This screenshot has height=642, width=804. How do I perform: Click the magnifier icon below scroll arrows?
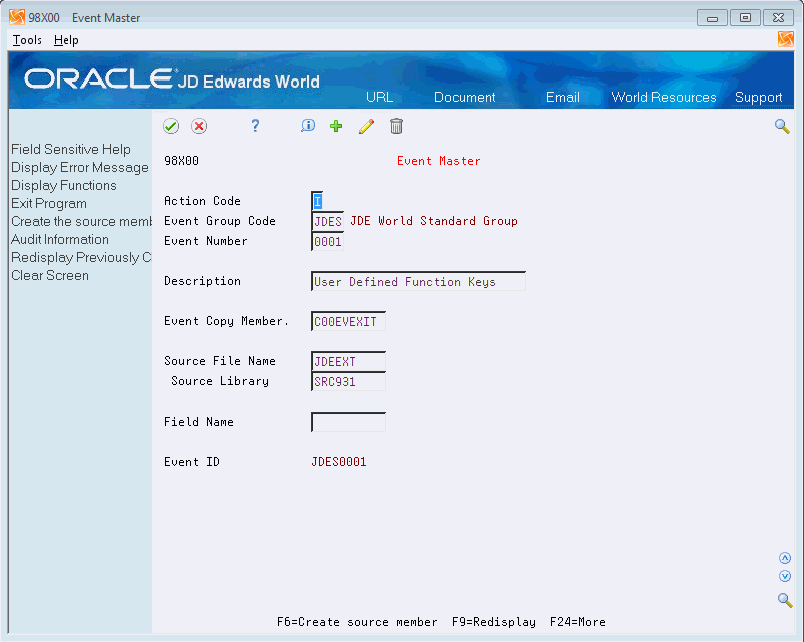tap(785, 599)
